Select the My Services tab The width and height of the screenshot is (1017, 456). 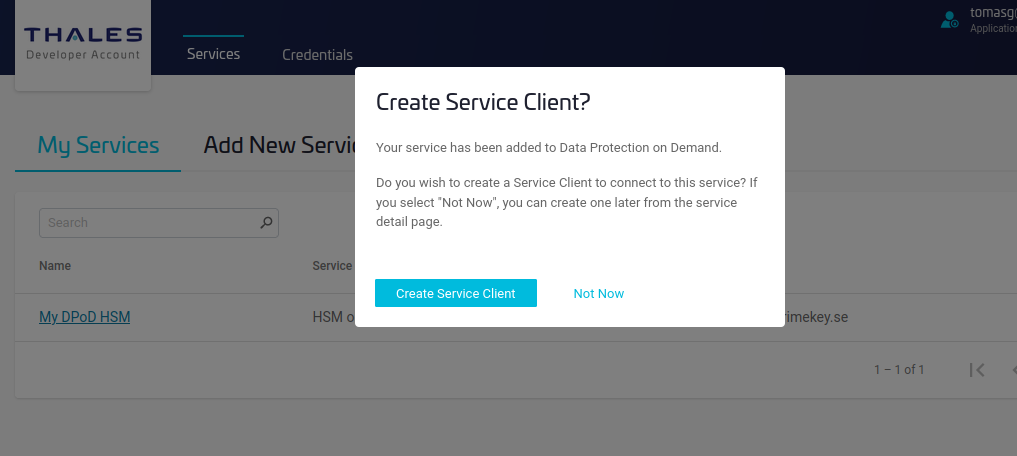(98, 145)
